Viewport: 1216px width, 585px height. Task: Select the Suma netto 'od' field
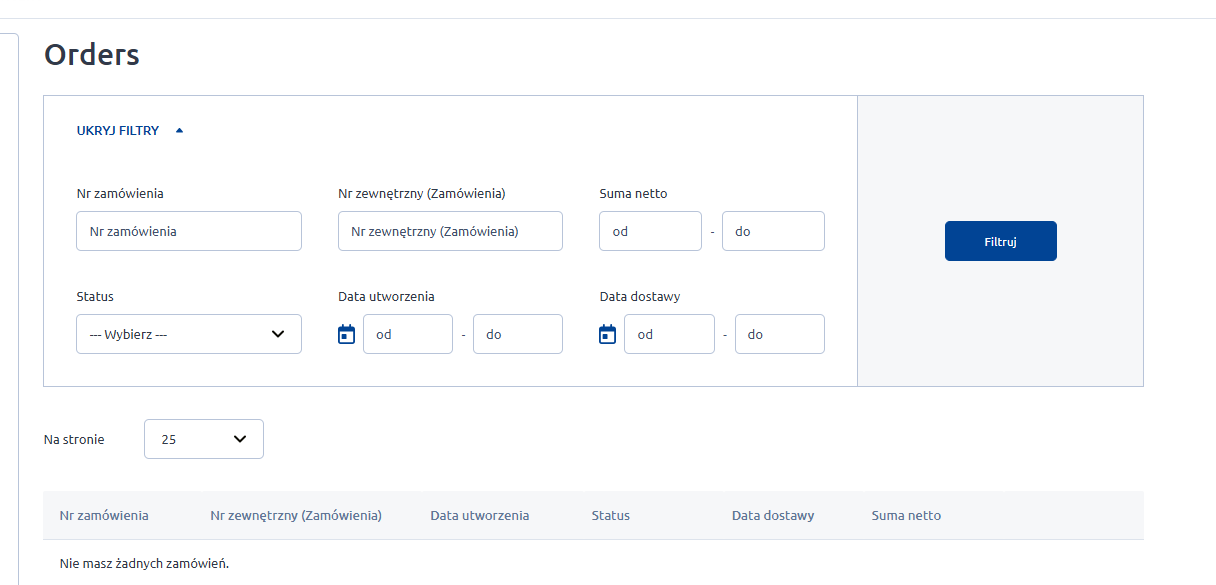(x=651, y=231)
